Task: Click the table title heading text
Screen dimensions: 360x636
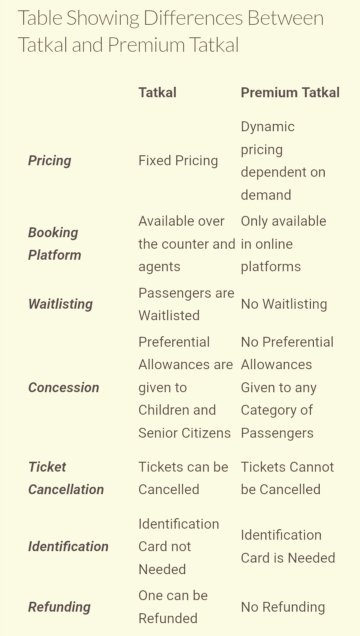Action: 171,32
